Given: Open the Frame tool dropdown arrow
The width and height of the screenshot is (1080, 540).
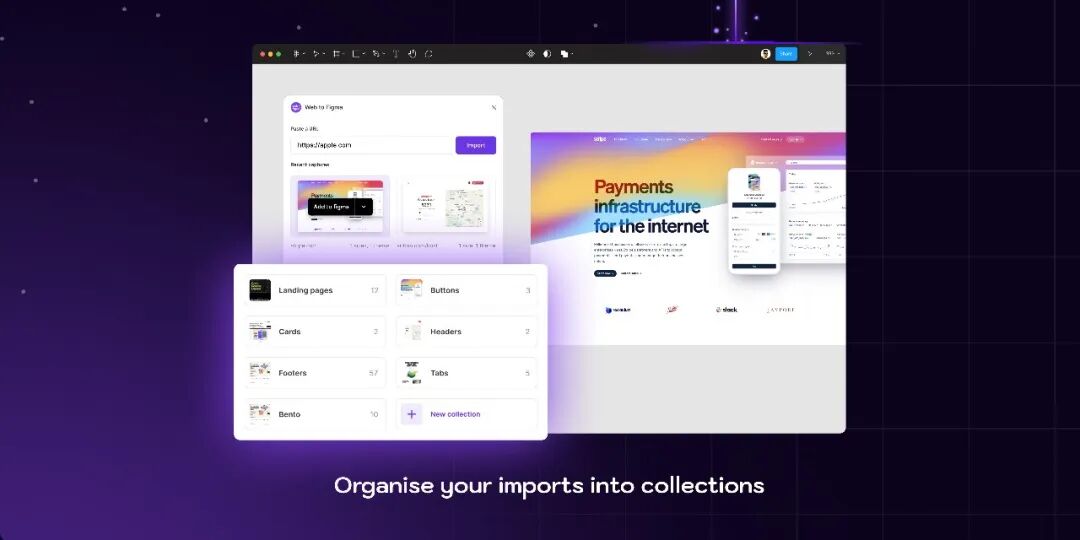Looking at the screenshot, I should click(x=344, y=54).
